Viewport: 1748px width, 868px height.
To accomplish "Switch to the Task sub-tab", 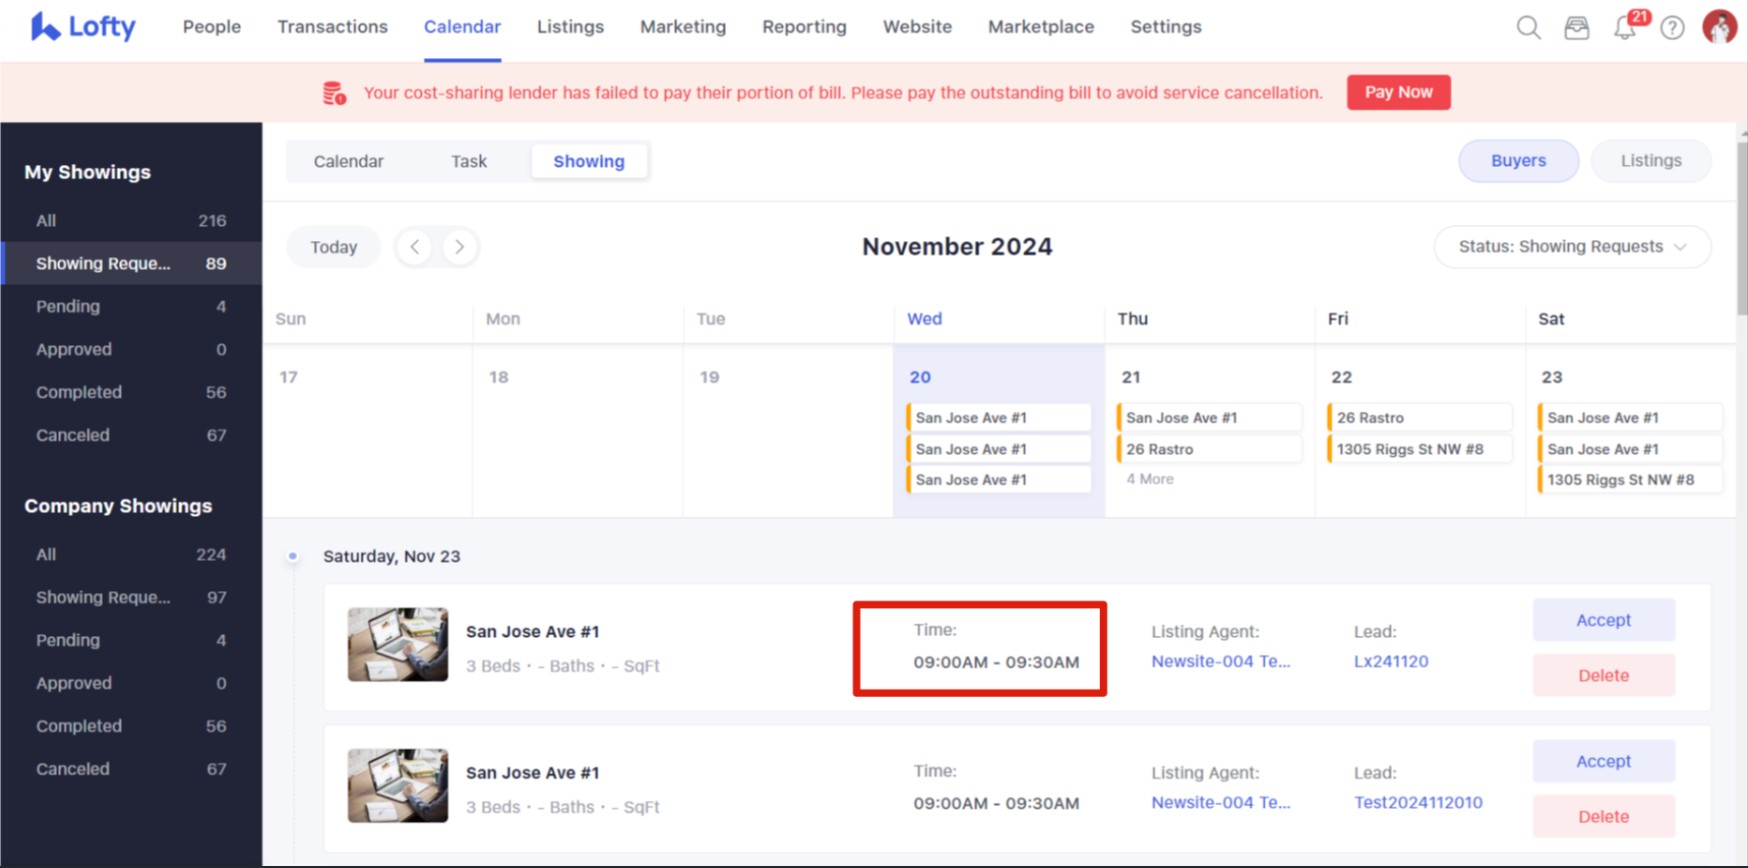I will (468, 161).
